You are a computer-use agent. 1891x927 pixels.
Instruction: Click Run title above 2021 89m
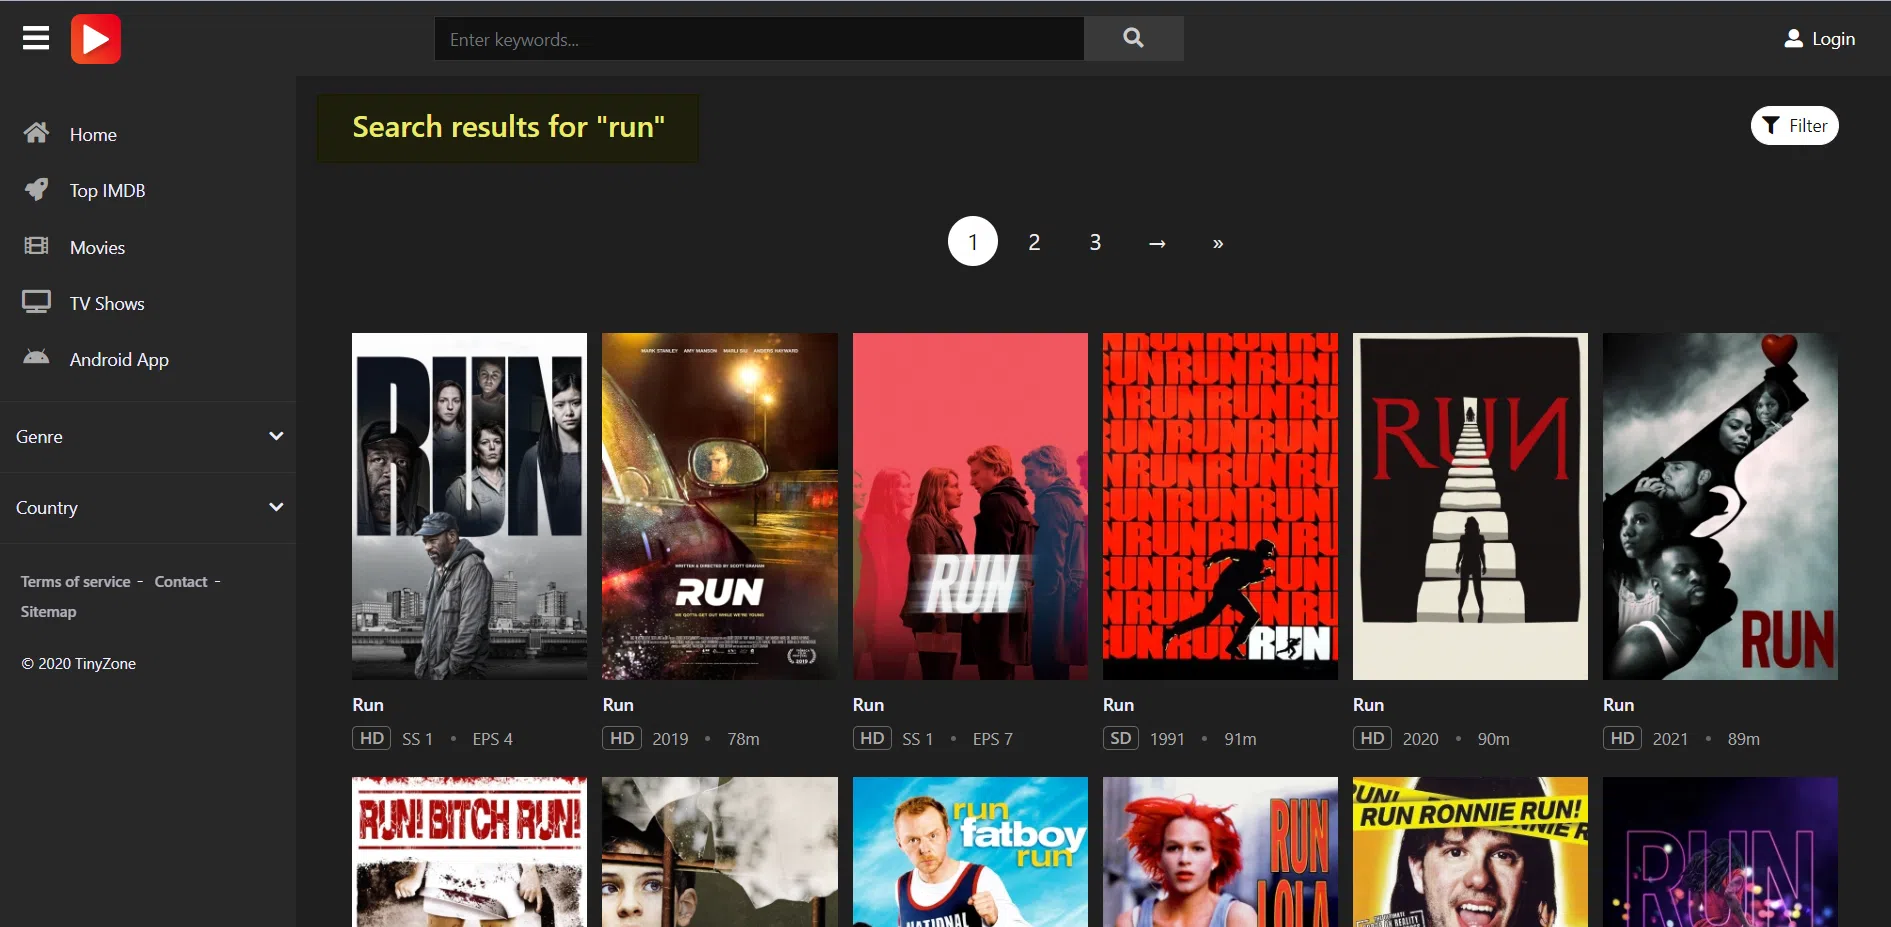click(1618, 705)
